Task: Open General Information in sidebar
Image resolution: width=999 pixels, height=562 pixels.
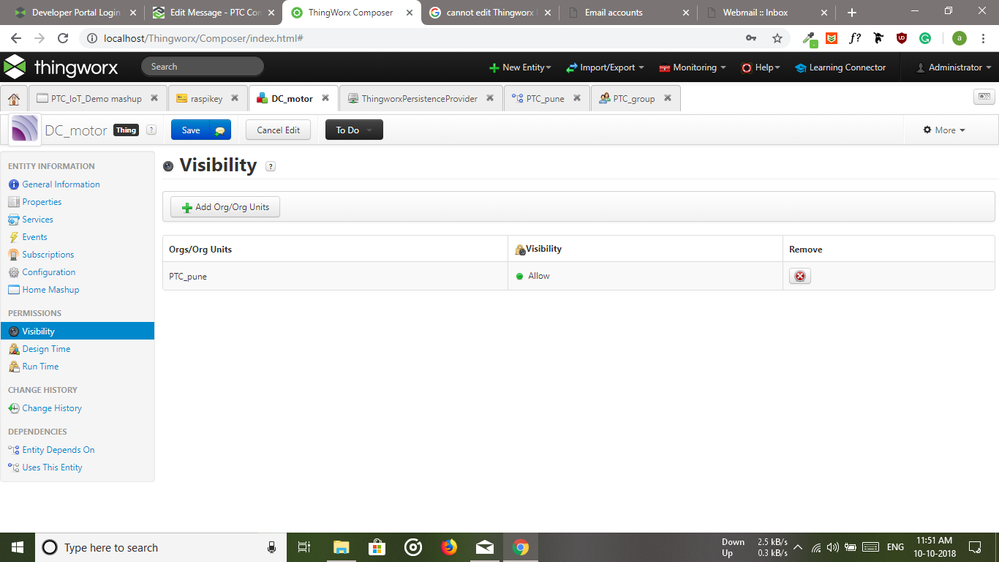Action: [x=61, y=184]
